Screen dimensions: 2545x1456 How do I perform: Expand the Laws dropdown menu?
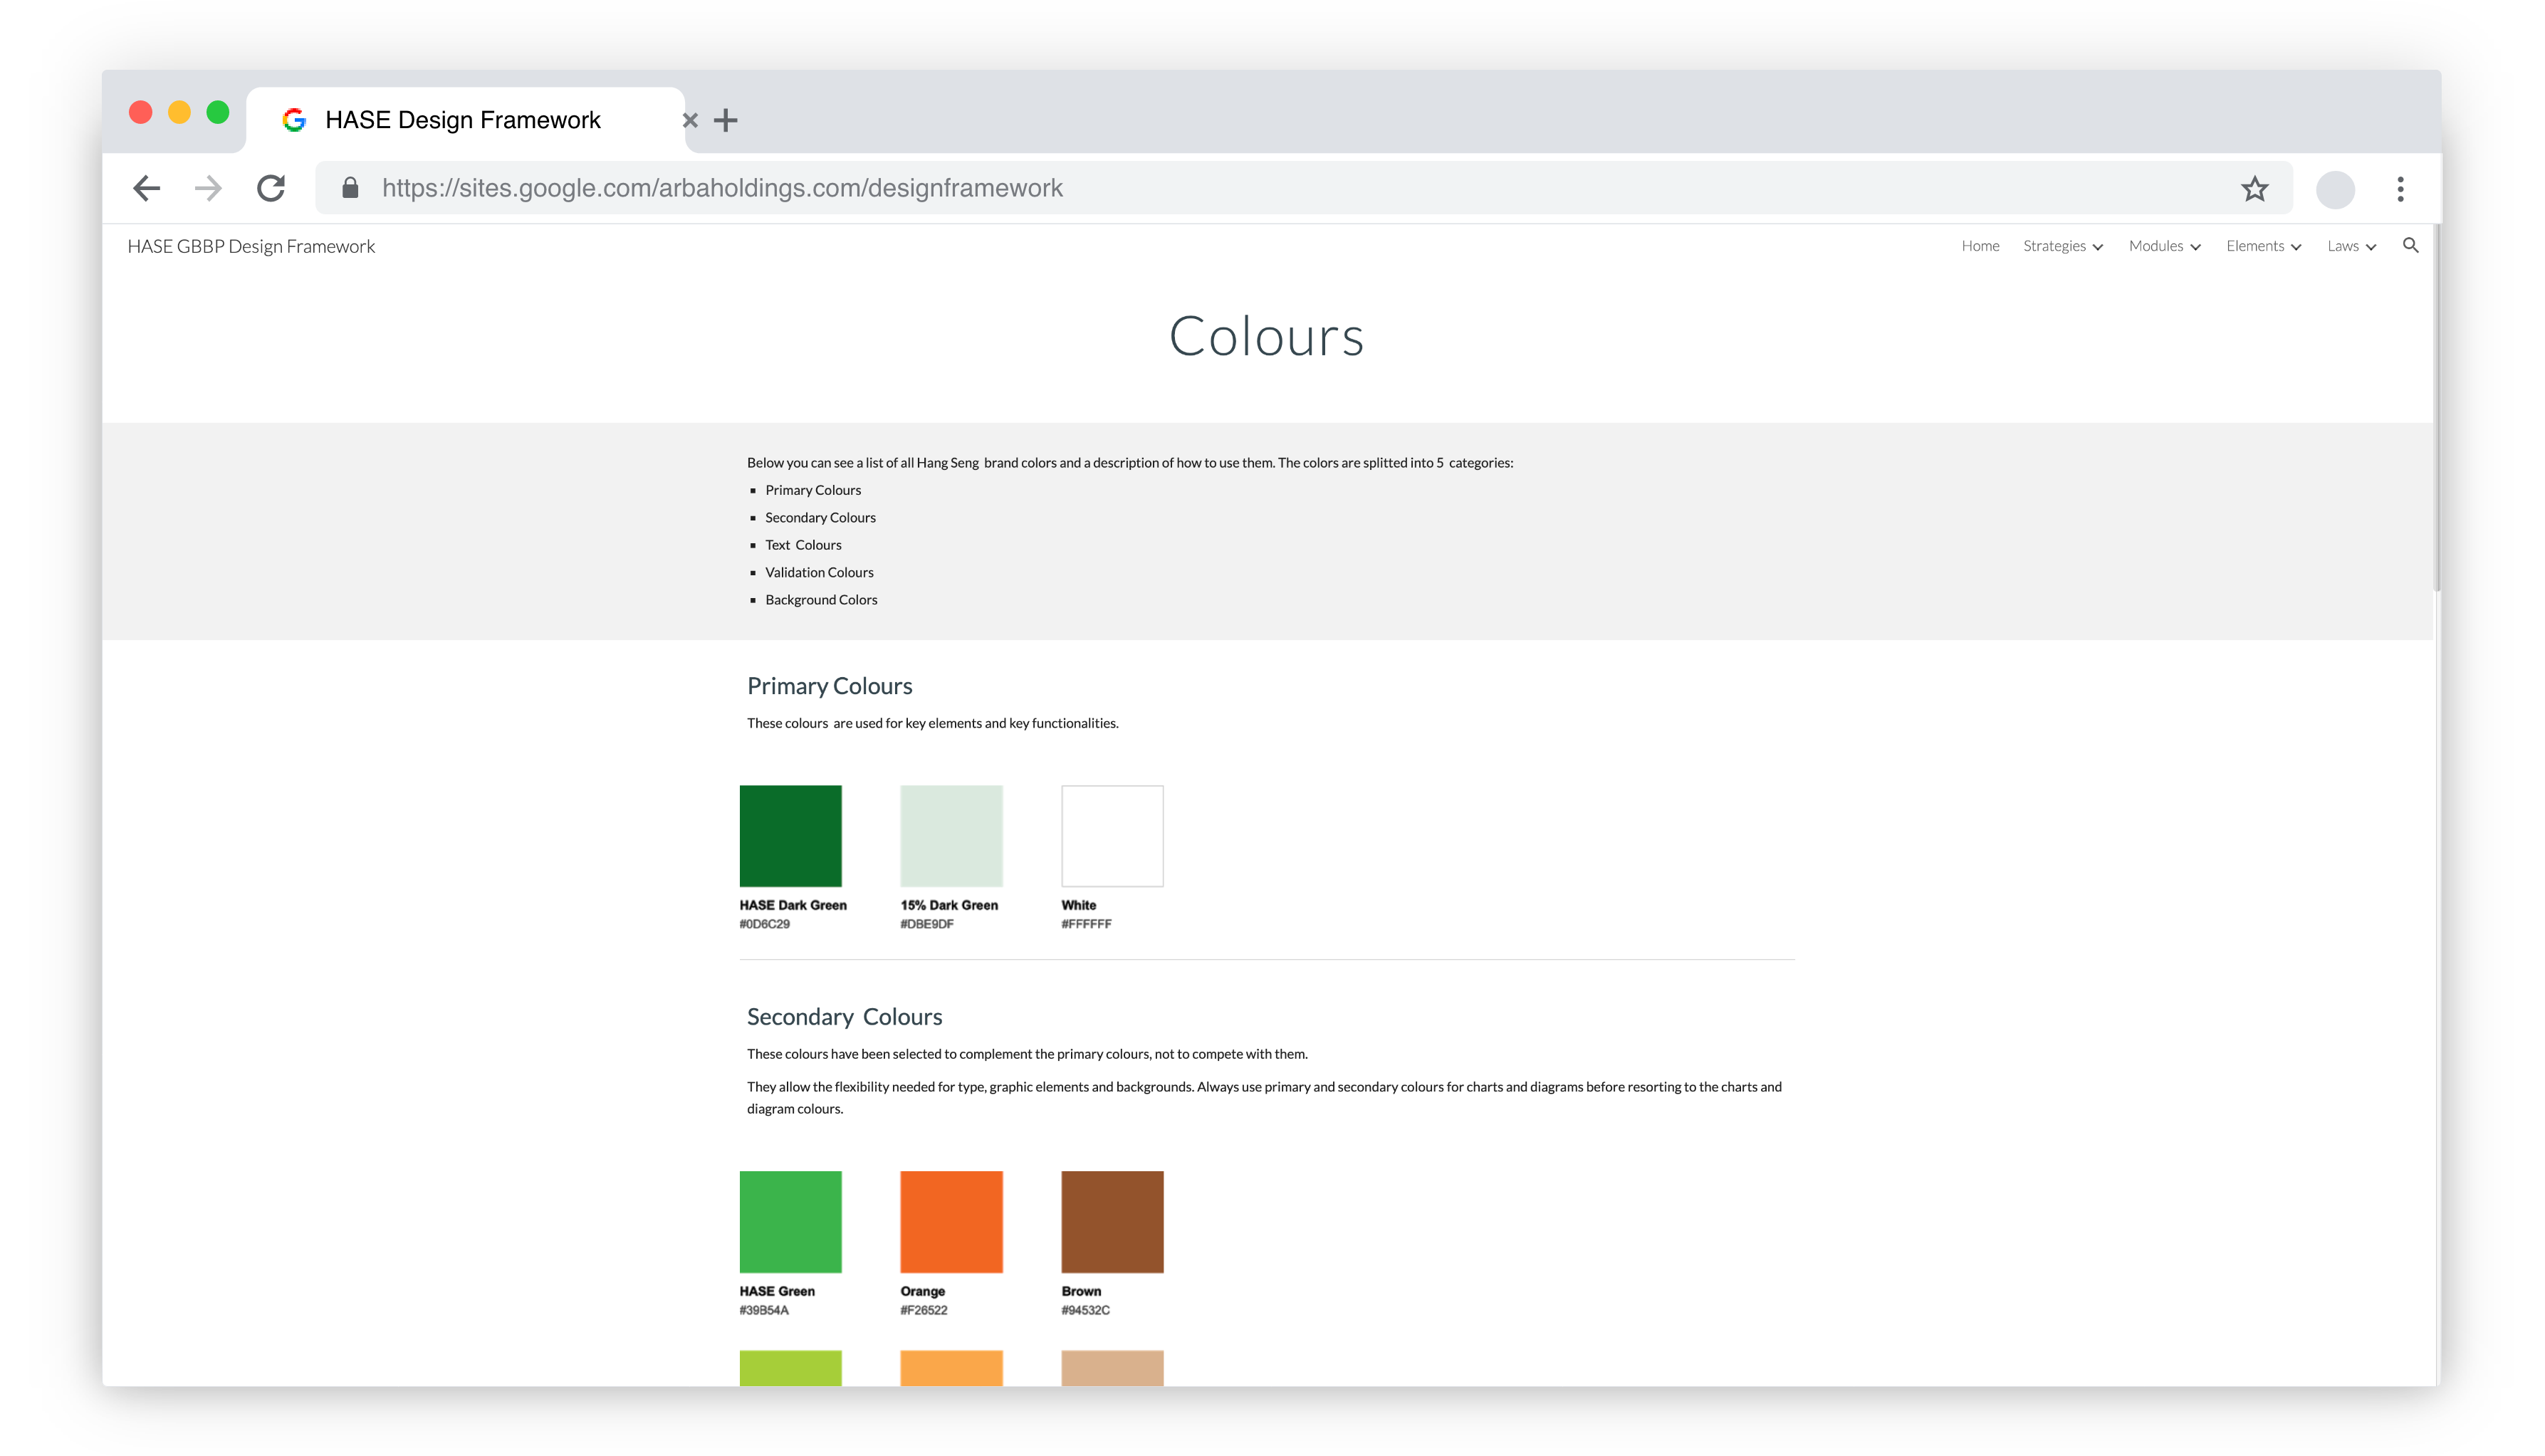(2351, 246)
